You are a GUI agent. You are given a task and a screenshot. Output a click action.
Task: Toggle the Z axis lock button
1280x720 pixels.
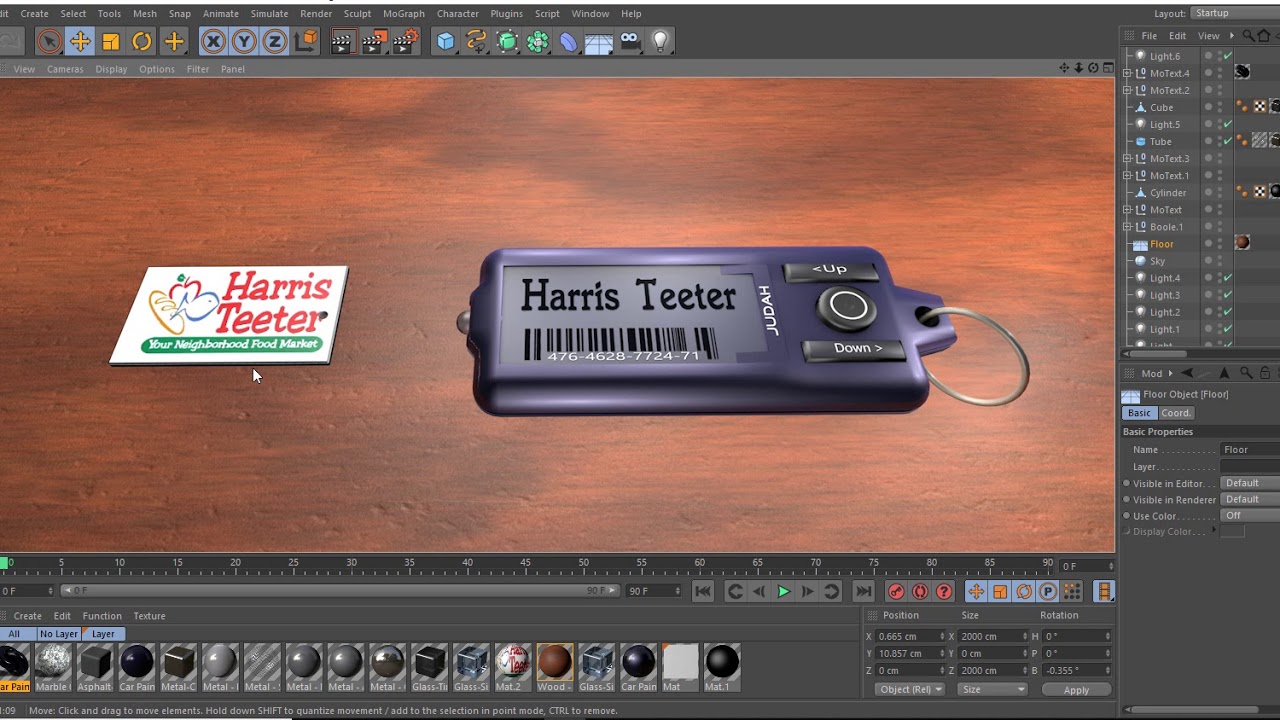(x=275, y=41)
